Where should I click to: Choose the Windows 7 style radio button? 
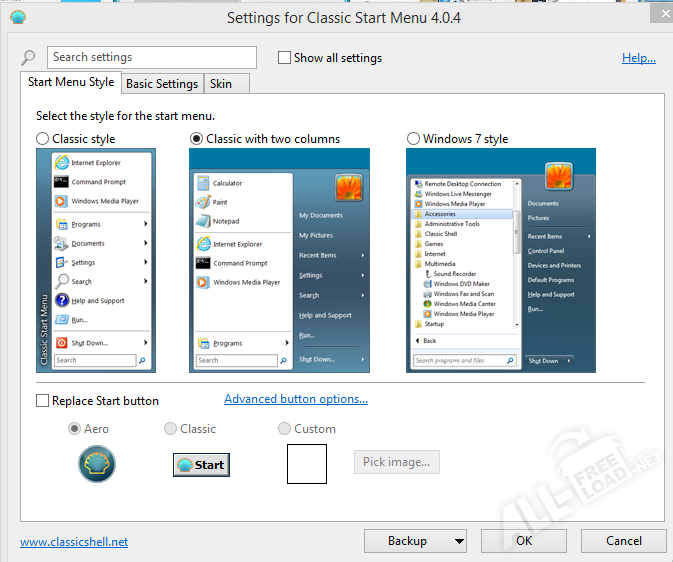pos(414,139)
